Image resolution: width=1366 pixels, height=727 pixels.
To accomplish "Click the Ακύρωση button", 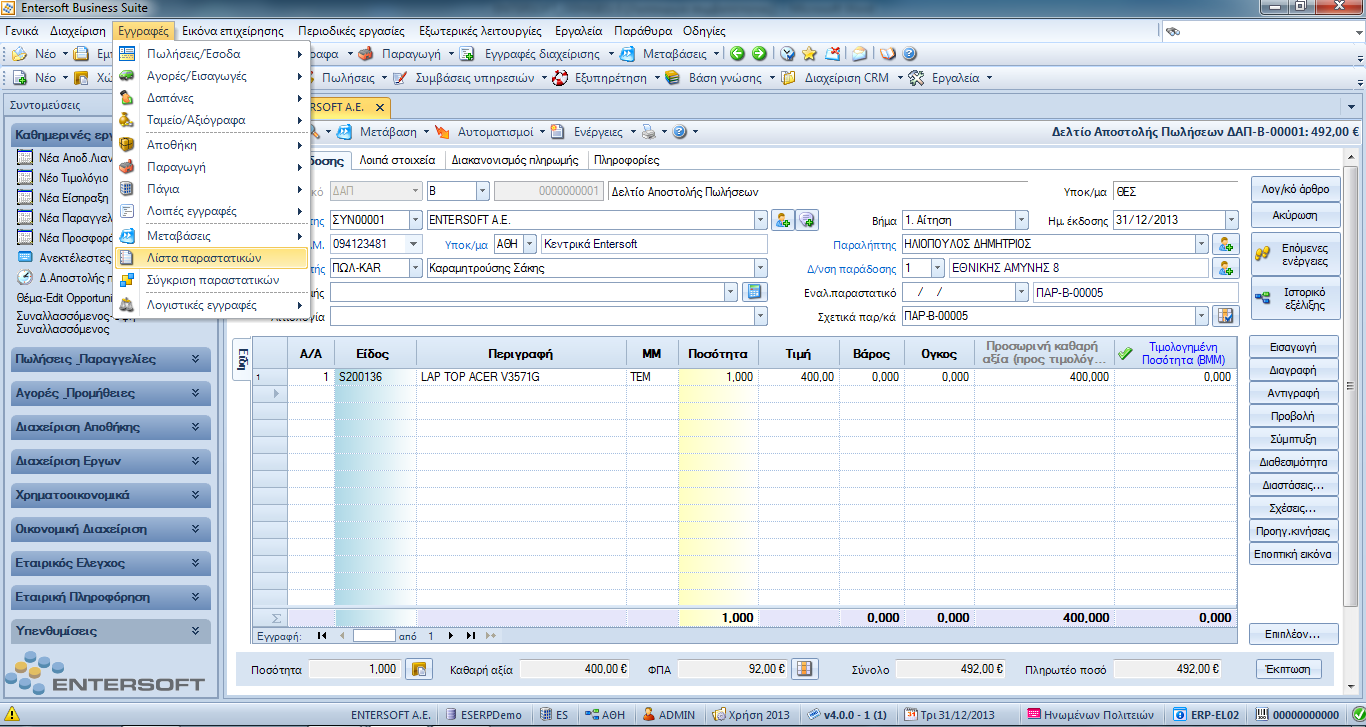I will point(1295,215).
